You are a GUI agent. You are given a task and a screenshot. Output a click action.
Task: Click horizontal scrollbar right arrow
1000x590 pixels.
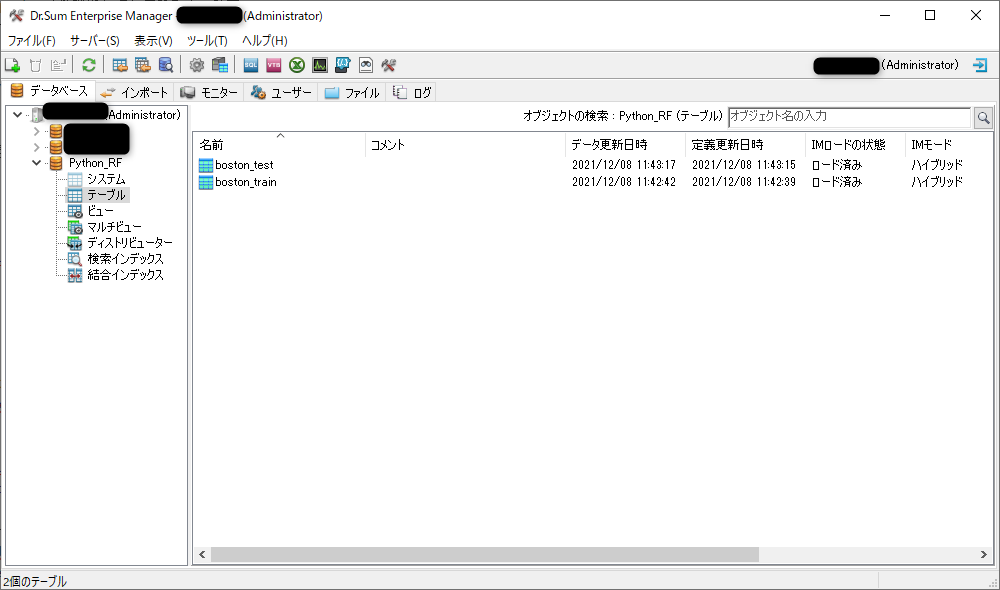pos(983,555)
